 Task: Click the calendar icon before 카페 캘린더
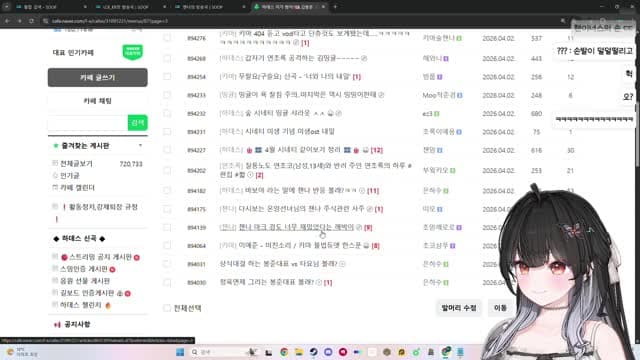[55, 187]
